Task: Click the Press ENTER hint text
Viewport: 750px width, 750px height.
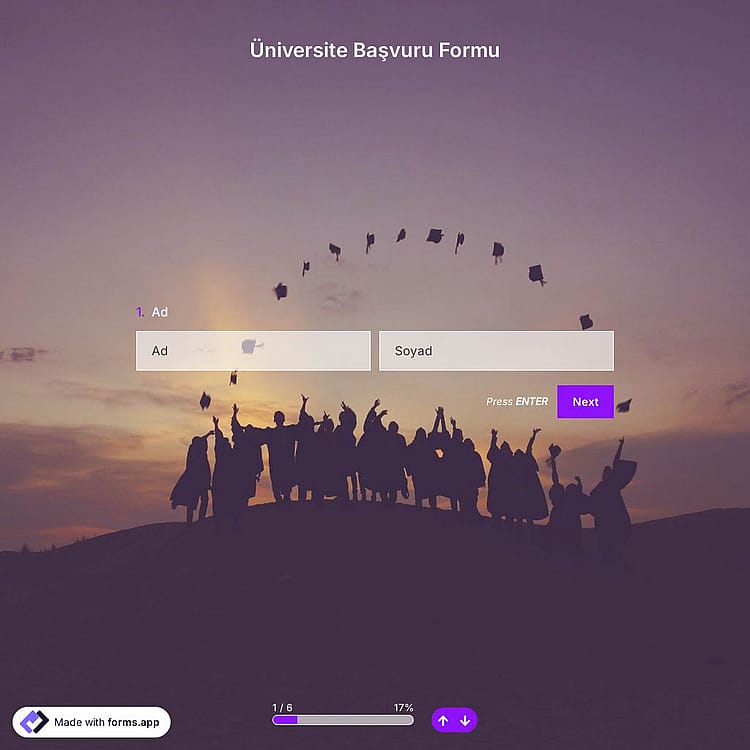Action: 517,402
